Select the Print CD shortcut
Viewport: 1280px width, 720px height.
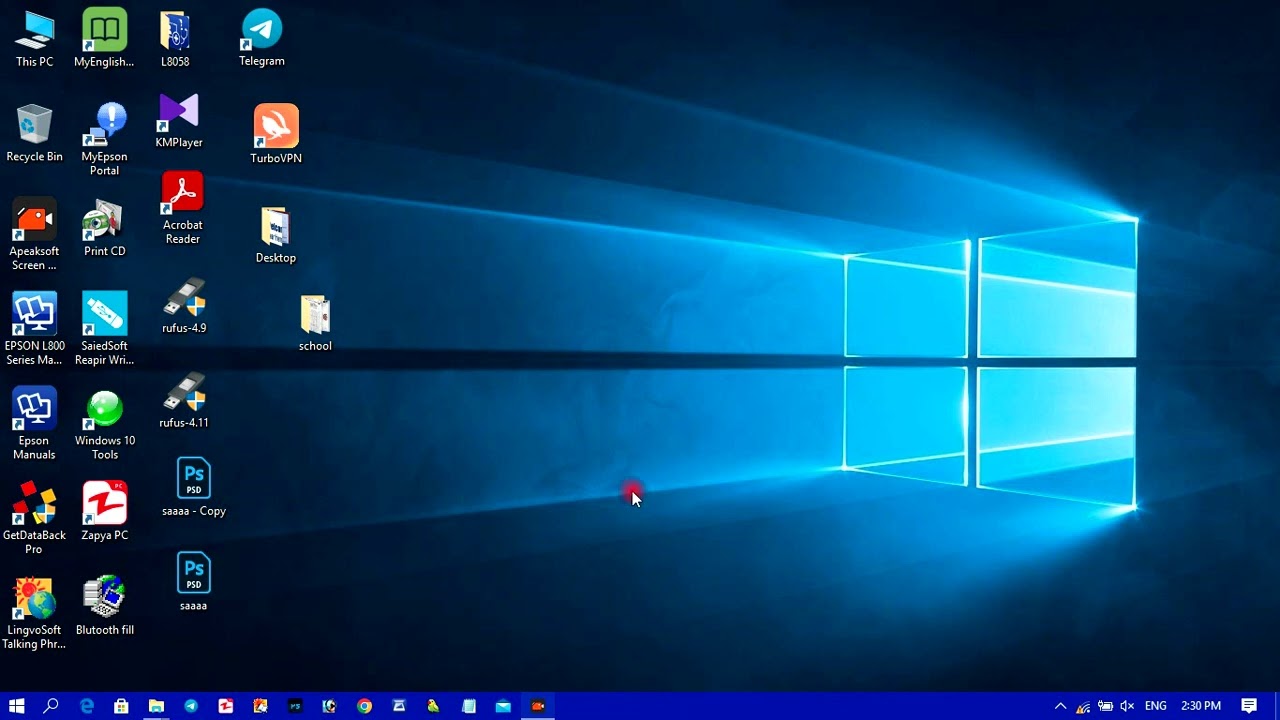pos(104,228)
